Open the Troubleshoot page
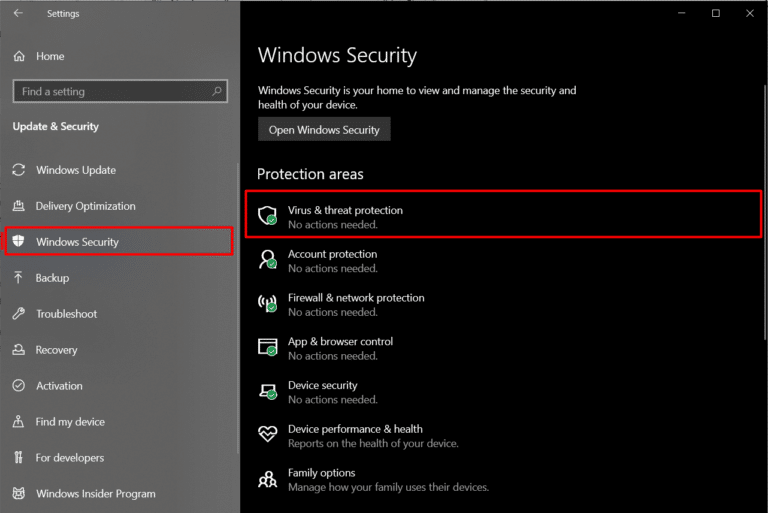This screenshot has height=513, width=768. tap(66, 314)
